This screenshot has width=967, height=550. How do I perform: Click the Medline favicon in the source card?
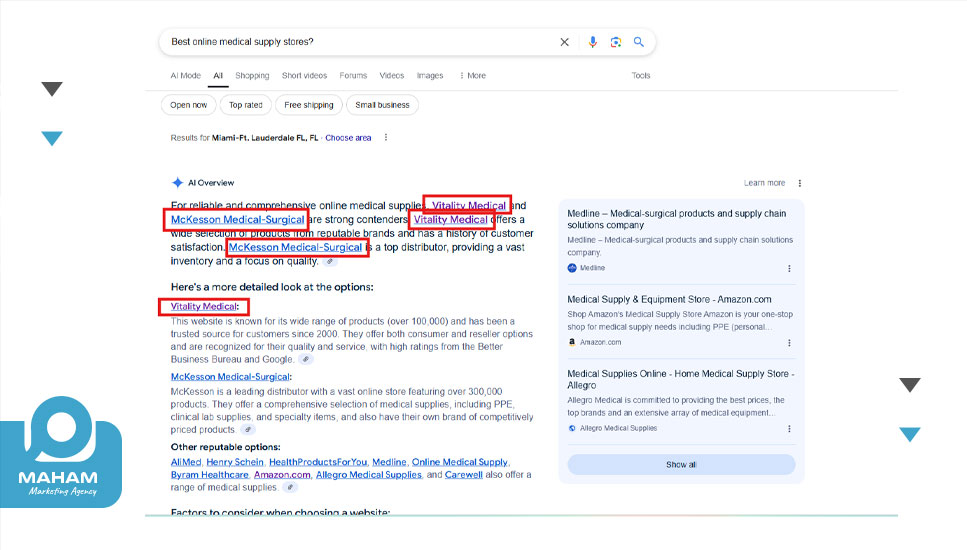coord(572,268)
